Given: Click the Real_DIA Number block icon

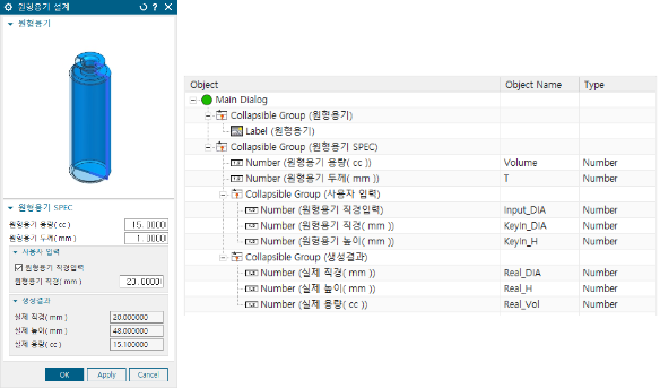Looking at the screenshot, I should [x=252, y=273].
